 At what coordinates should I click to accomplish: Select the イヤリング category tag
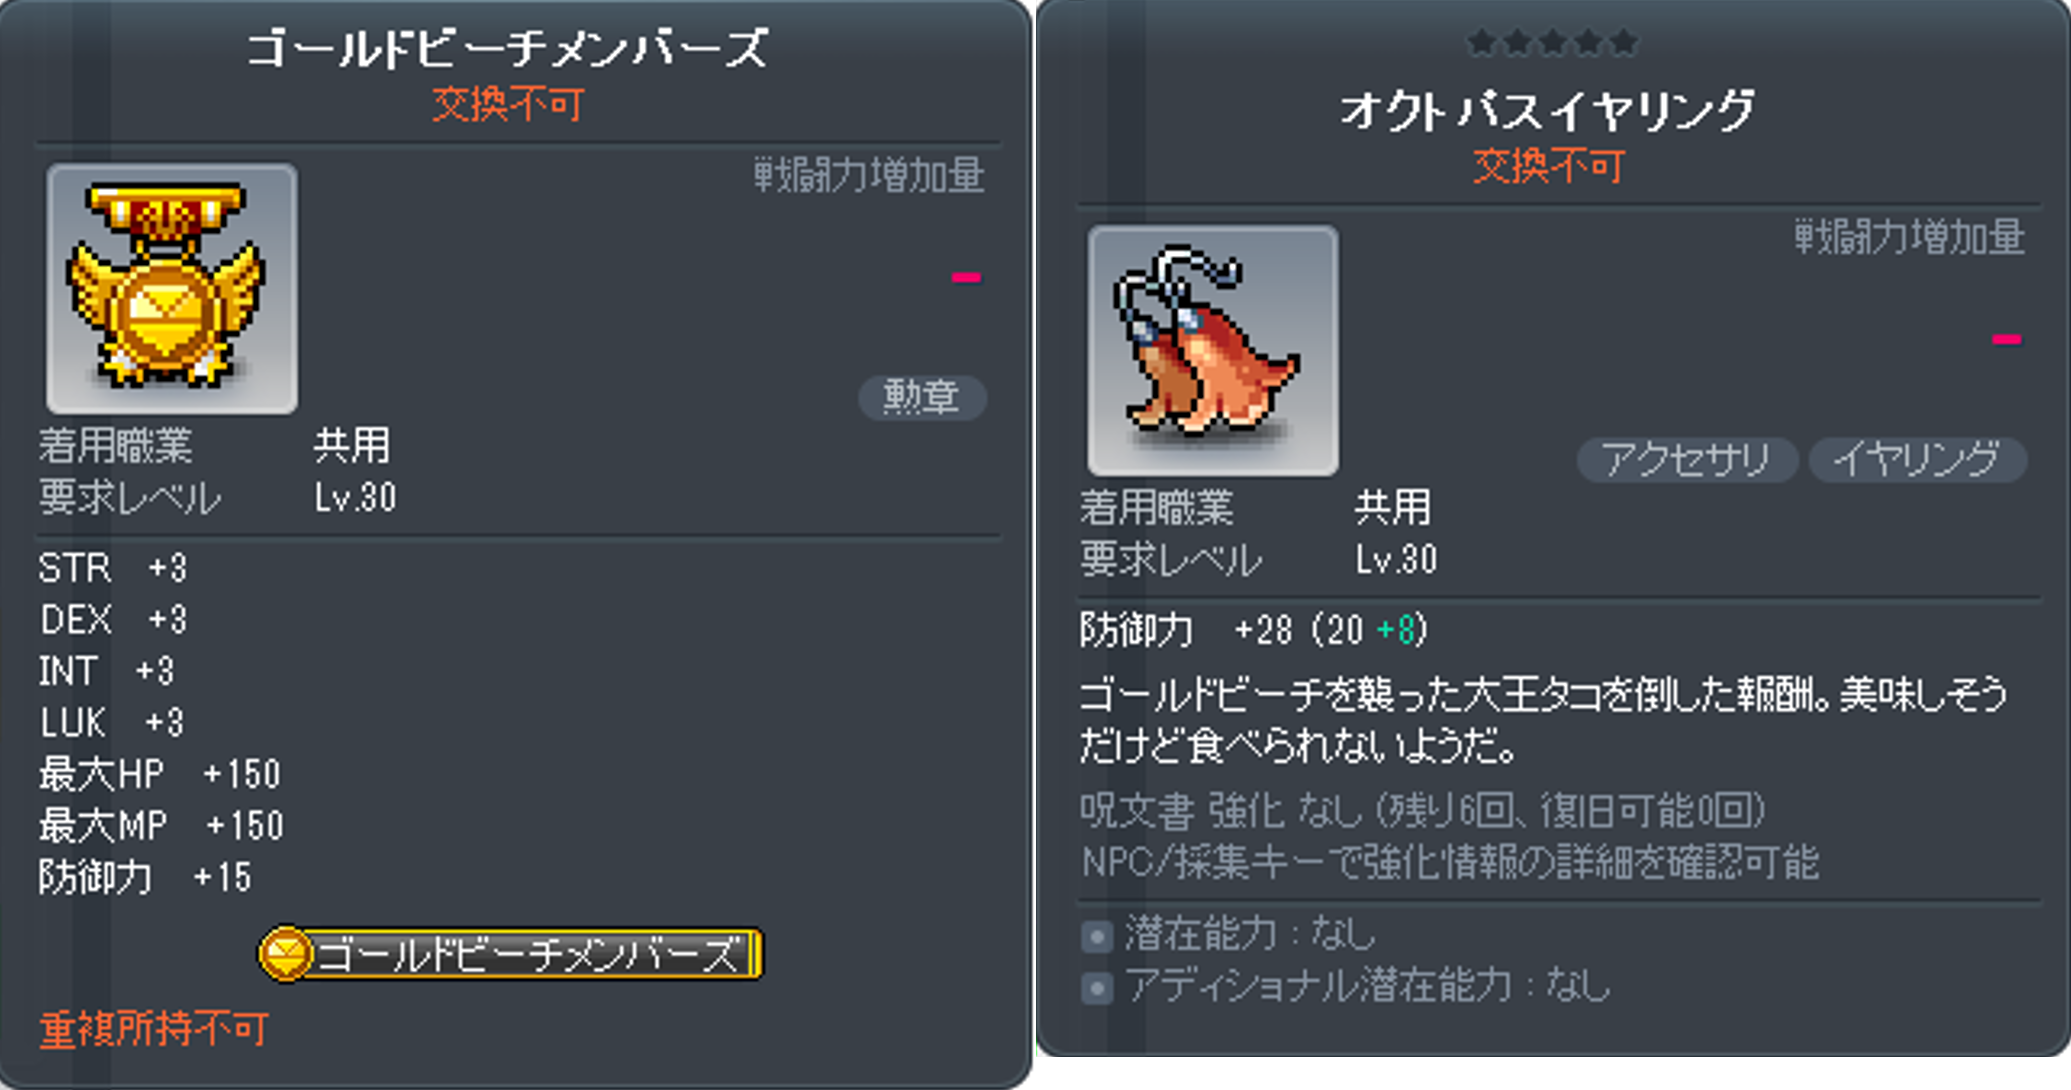coord(1917,459)
